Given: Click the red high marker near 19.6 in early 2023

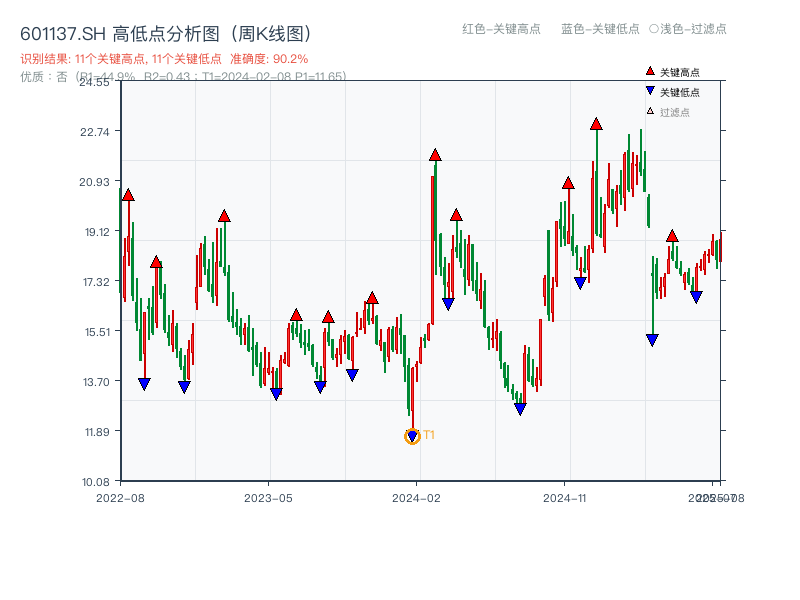Looking at the screenshot, I should coord(224,216).
